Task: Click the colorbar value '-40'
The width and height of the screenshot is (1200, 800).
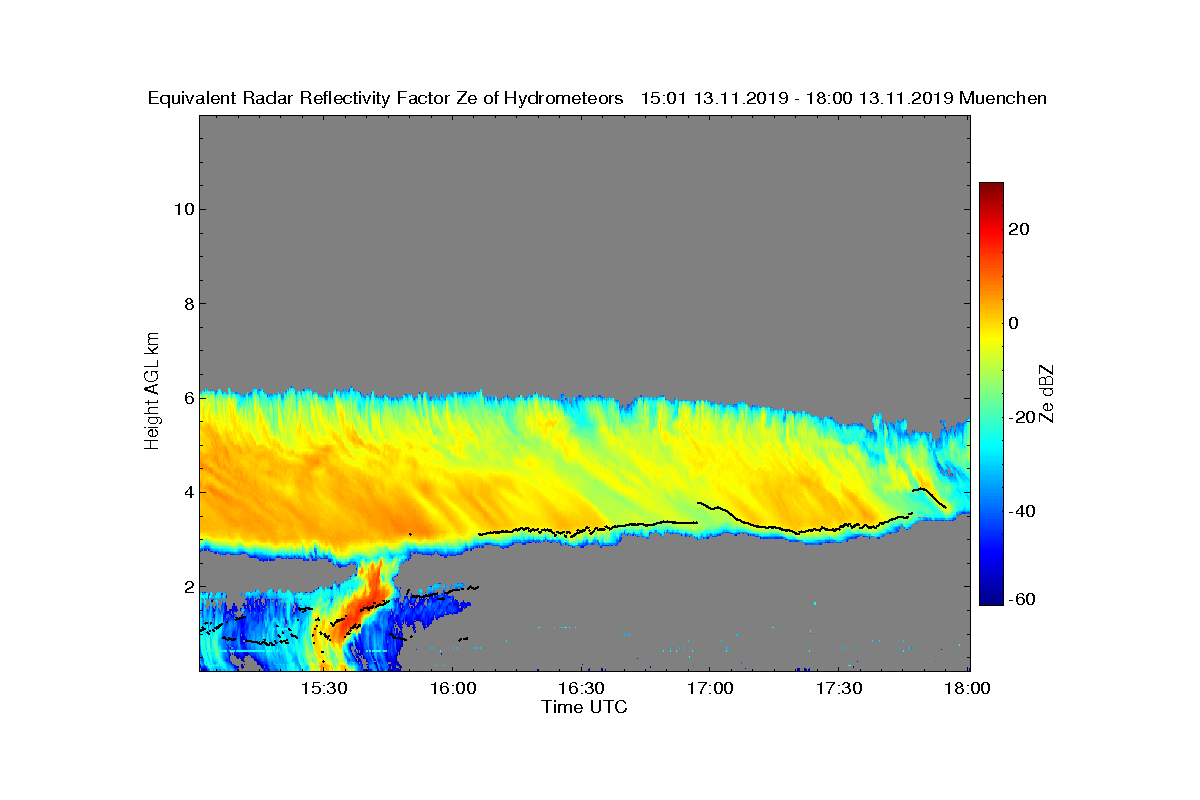Action: coord(1023,511)
